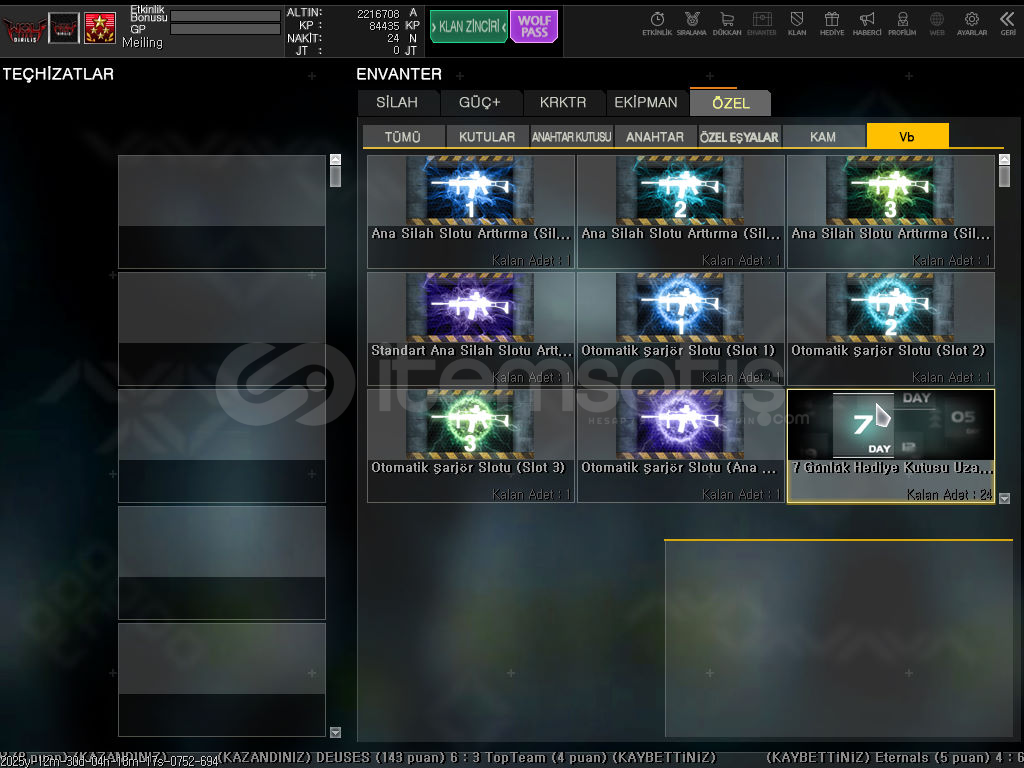Click the Klan Zinciri button
The image size is (1024, 768).
click(x=469, y=27)
